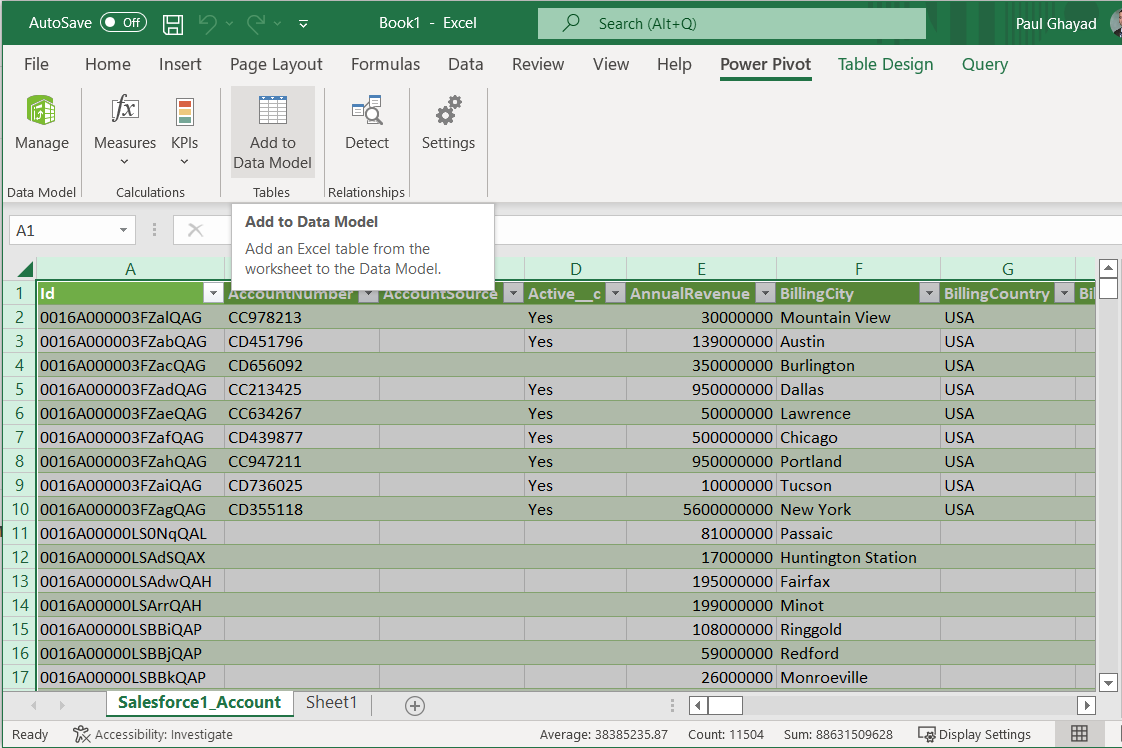Open Display Settings in status bar

(x=975, y=734)
